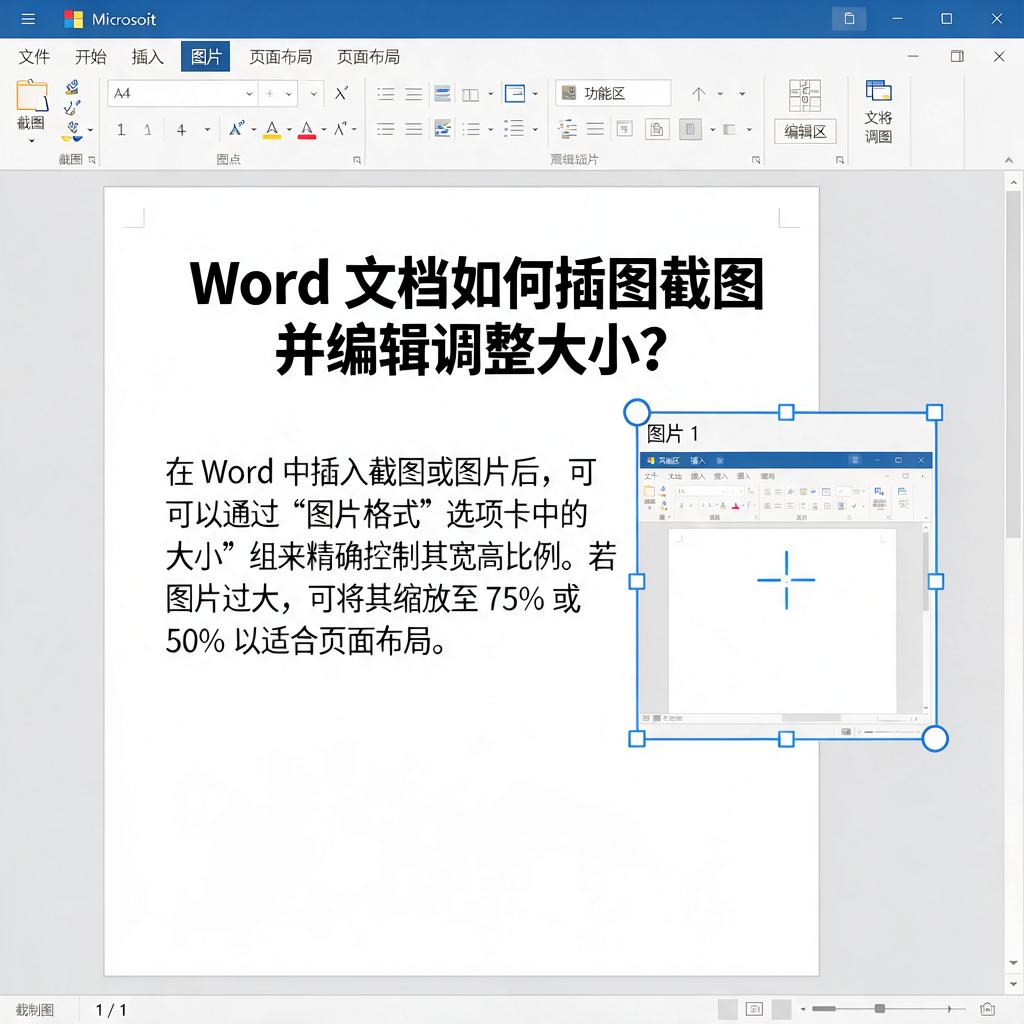
Task: Open the font size dropdown beside A4
Action: point(288,94)
